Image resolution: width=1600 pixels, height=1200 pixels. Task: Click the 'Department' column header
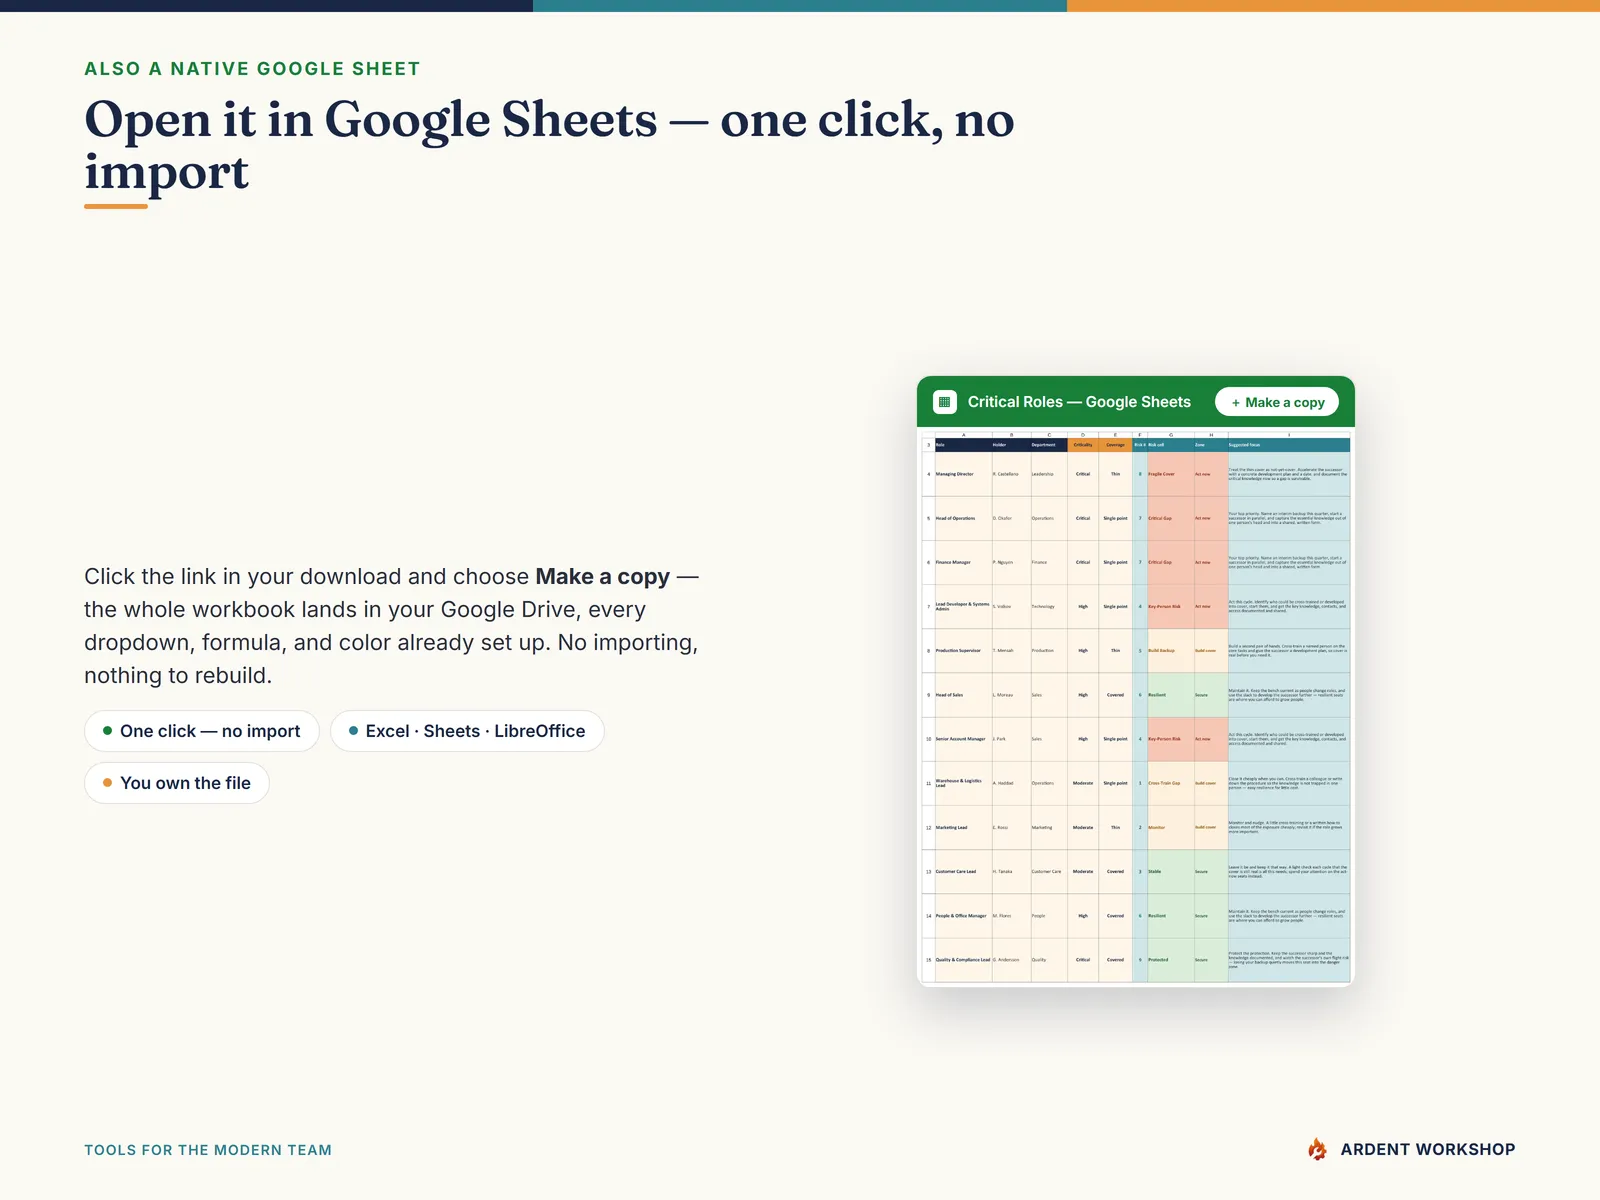[1048, 445]
